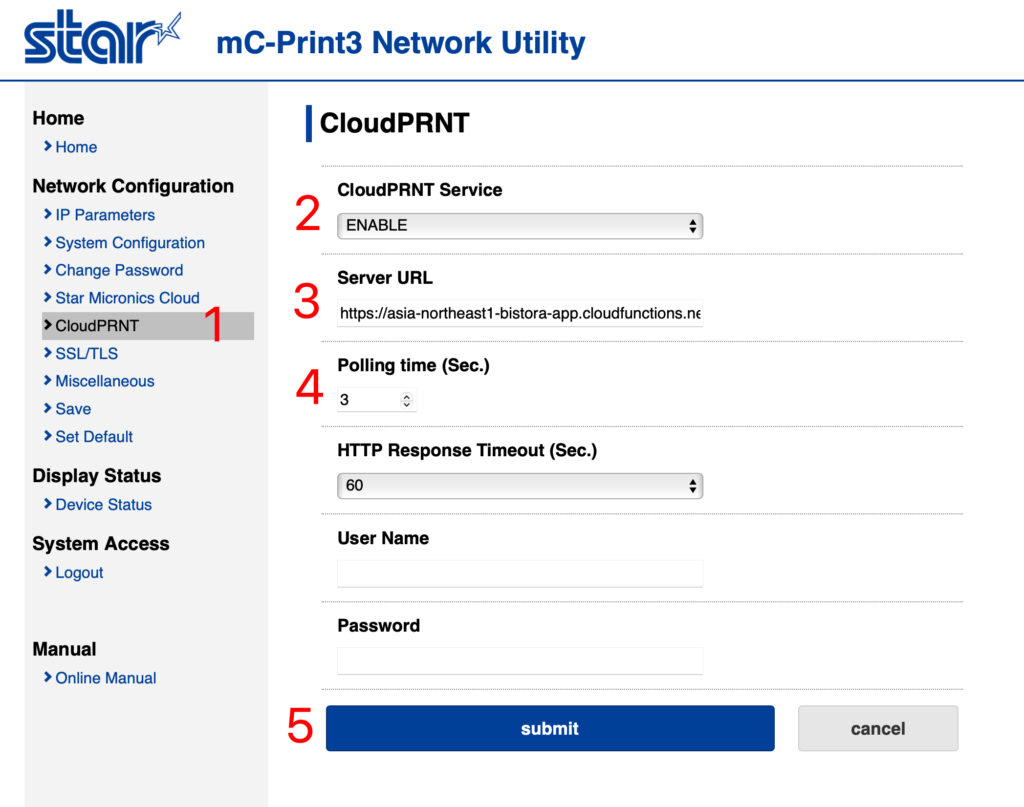Click into the Password field

coord(520,660)
